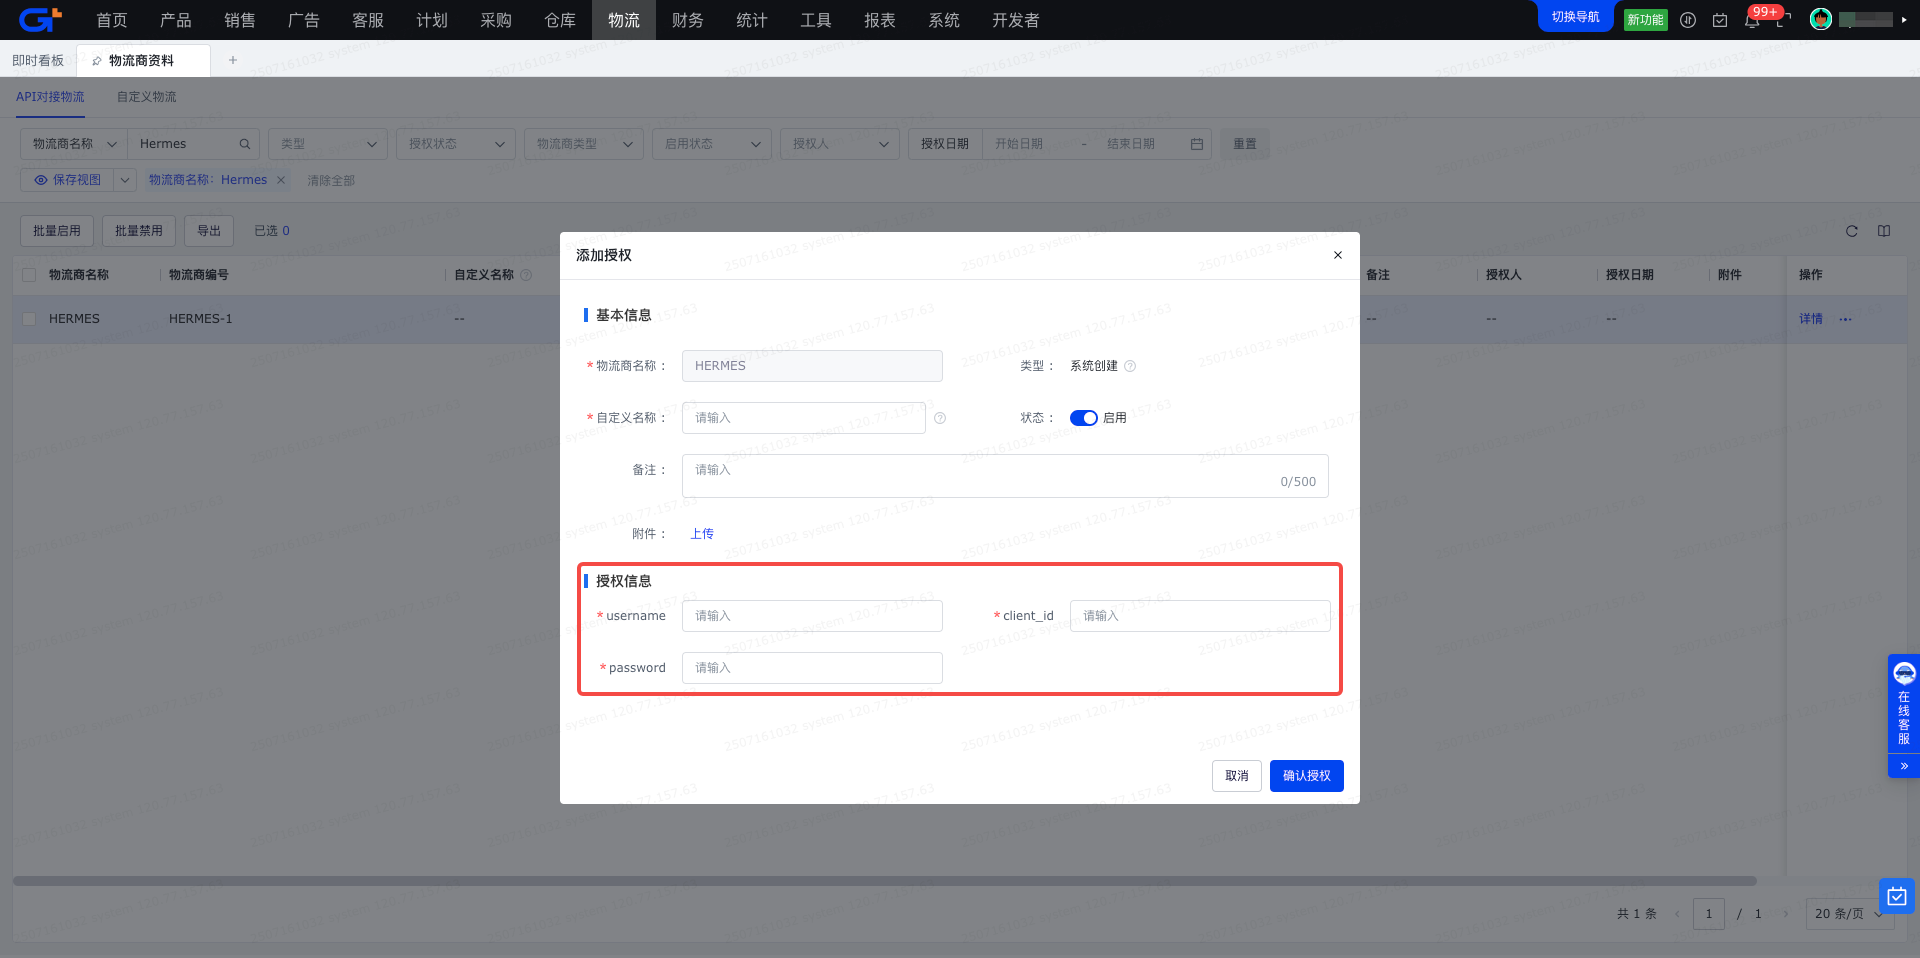Screen dimensions: 1920x958
Task: Expand the user account arrow
Action: 1904,20
